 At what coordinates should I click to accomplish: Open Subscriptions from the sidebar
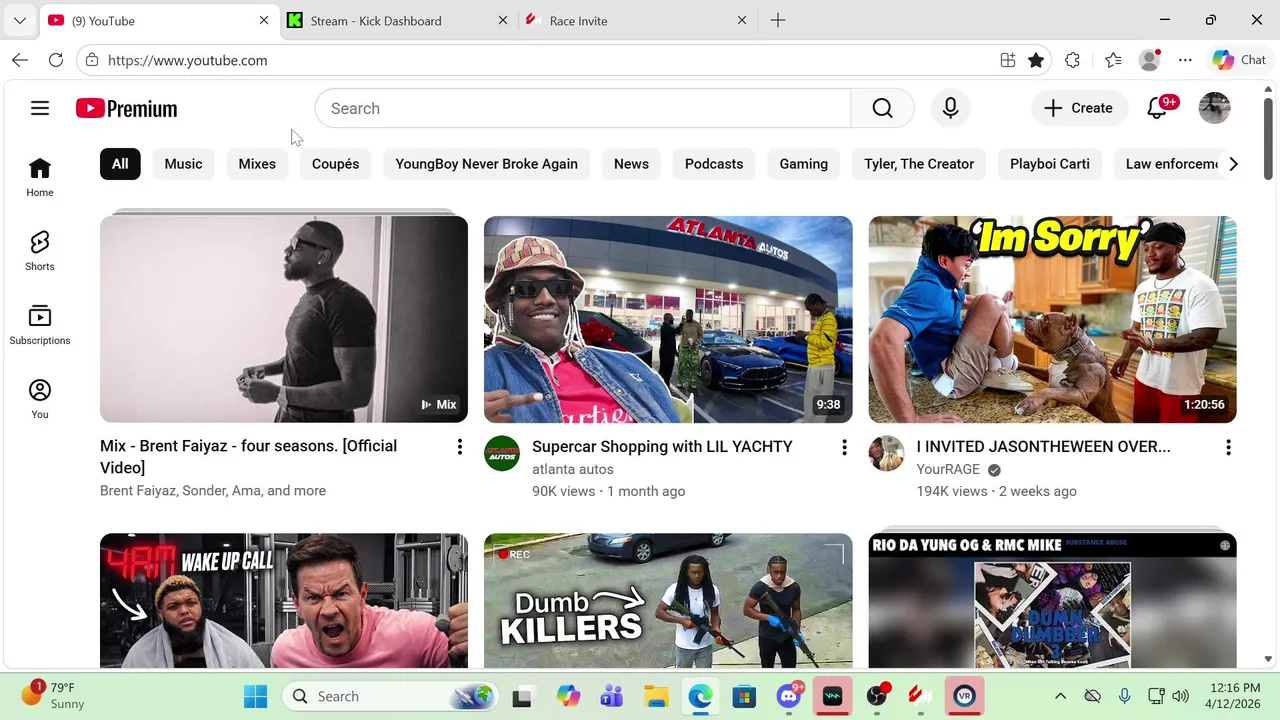(40, 325)
